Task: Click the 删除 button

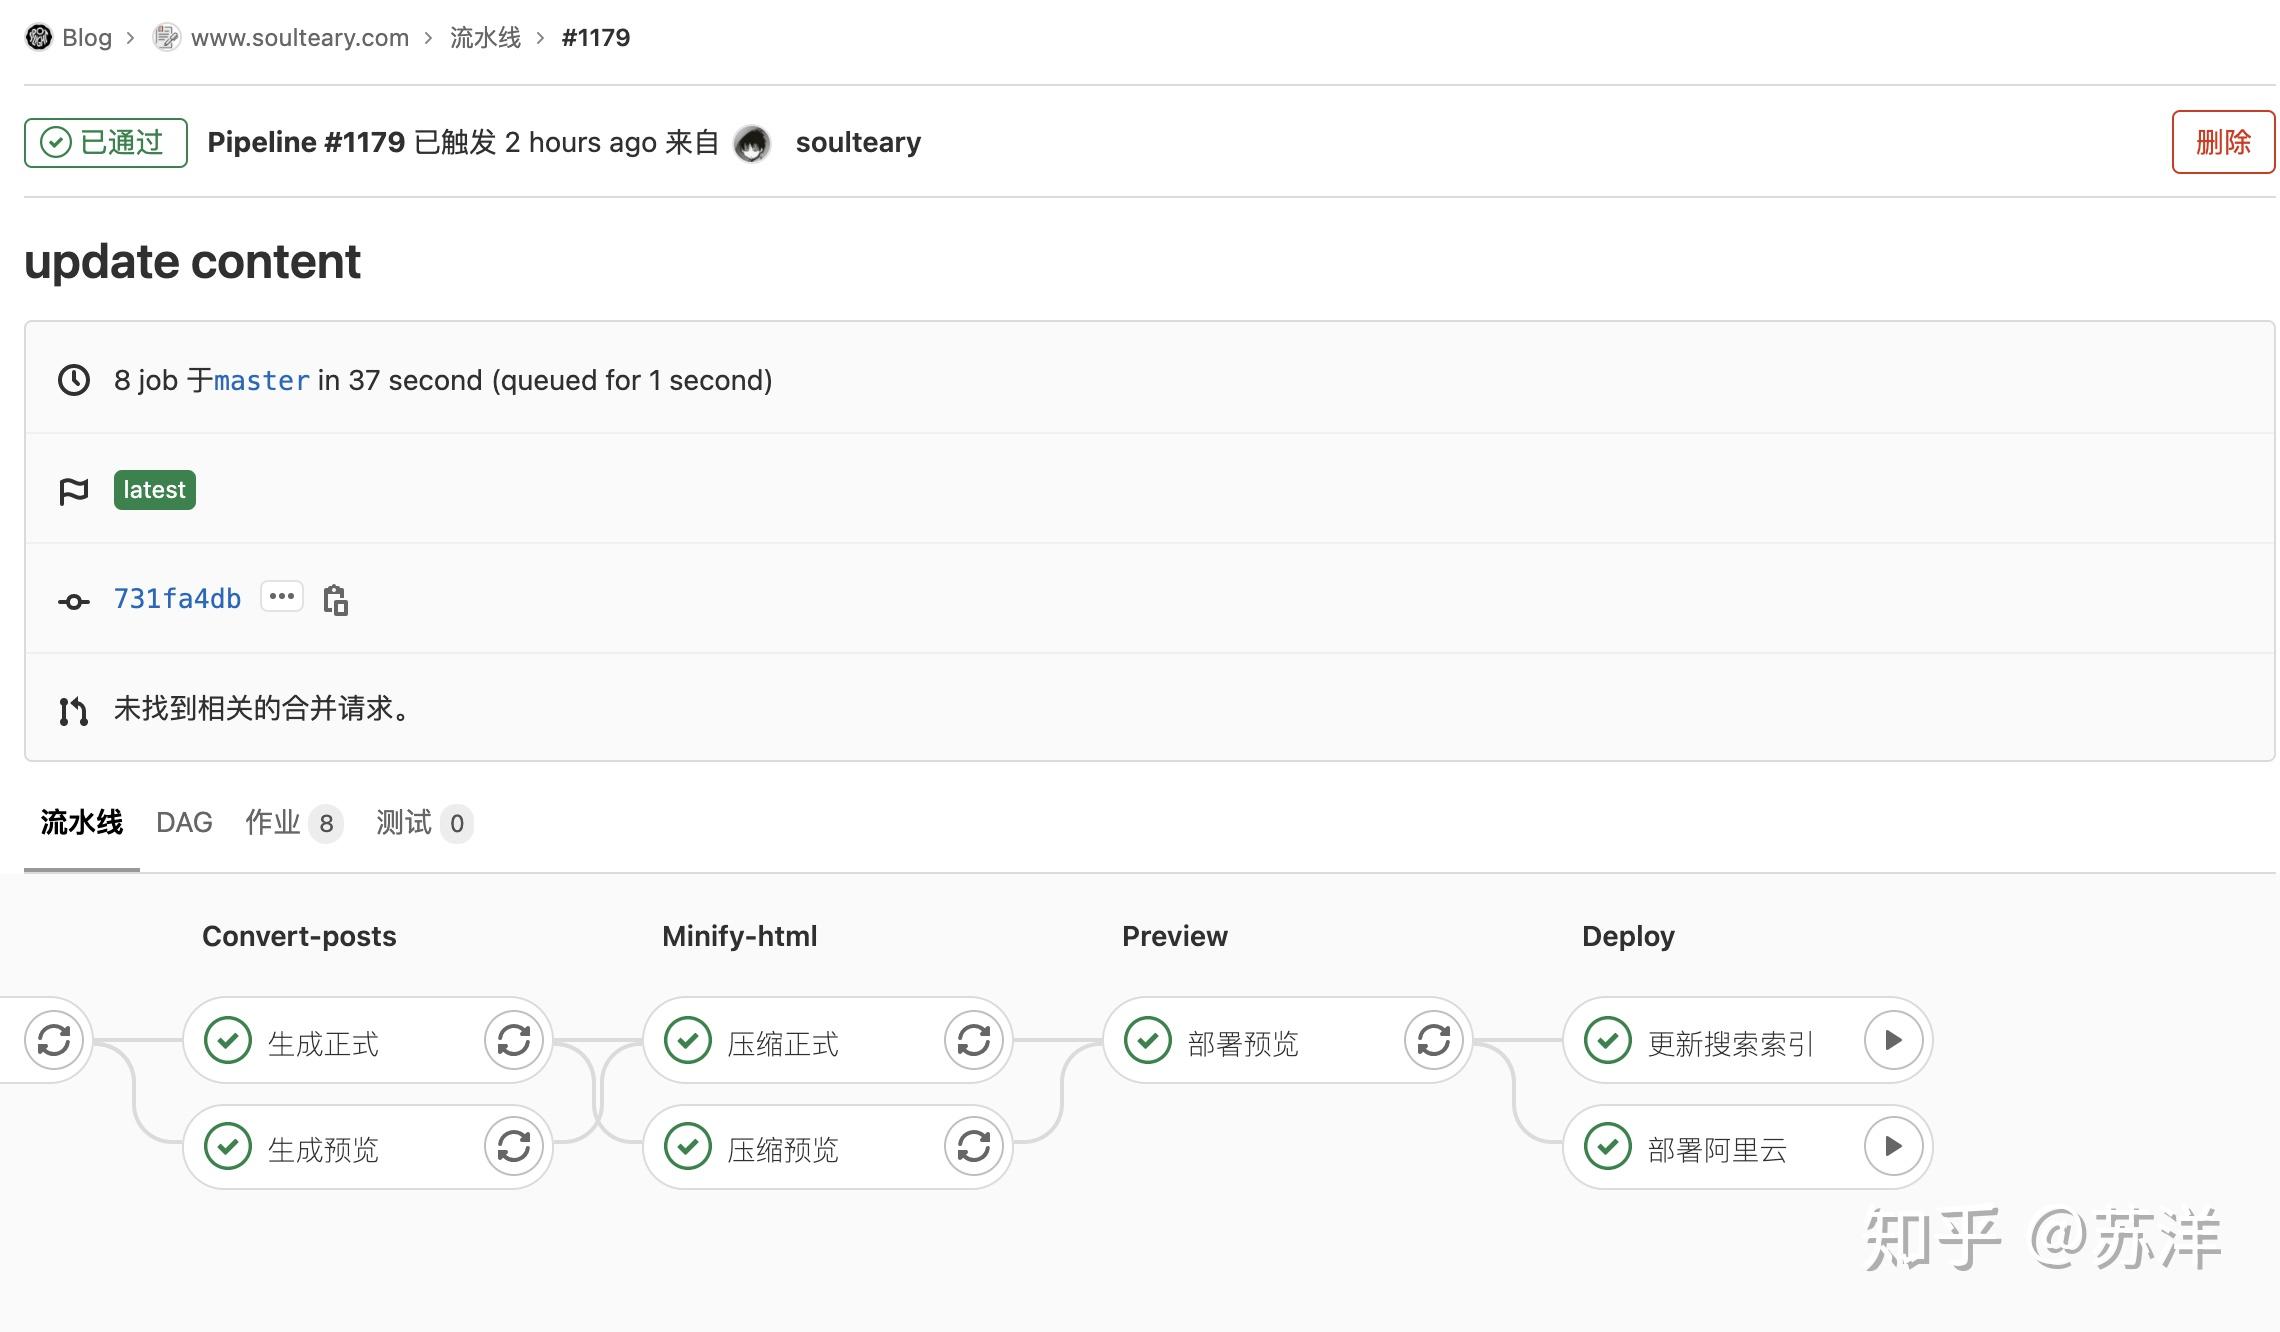Action: coord(2222,142)
